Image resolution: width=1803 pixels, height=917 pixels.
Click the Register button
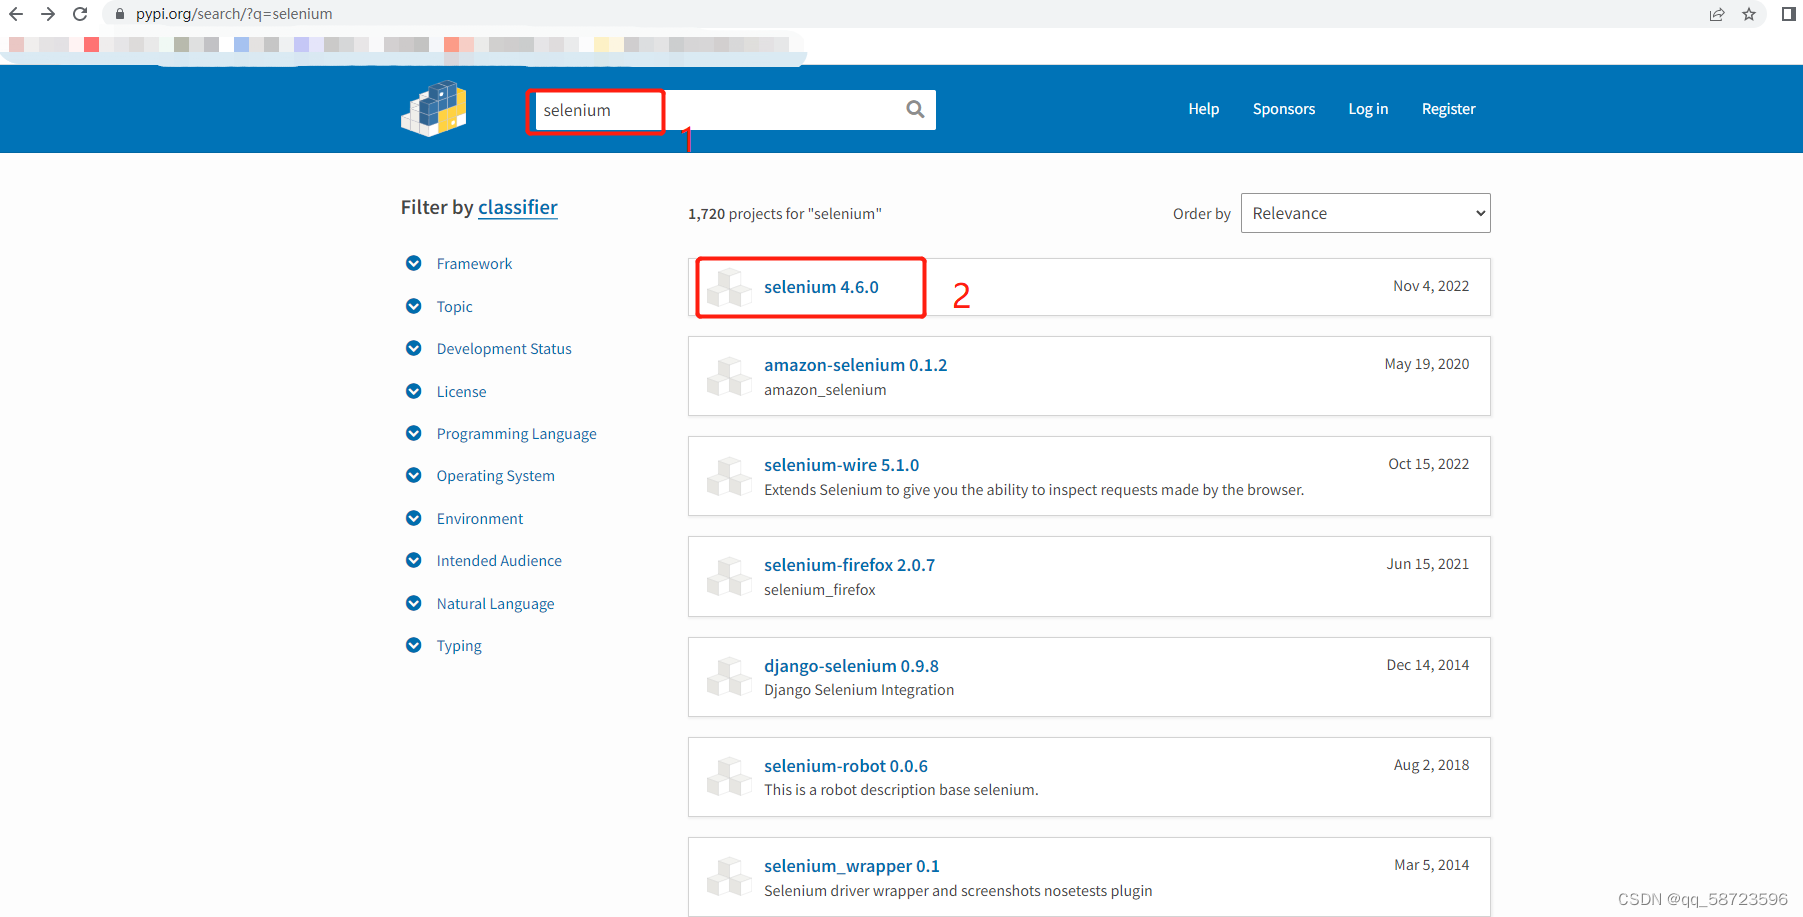[1448, 109]
